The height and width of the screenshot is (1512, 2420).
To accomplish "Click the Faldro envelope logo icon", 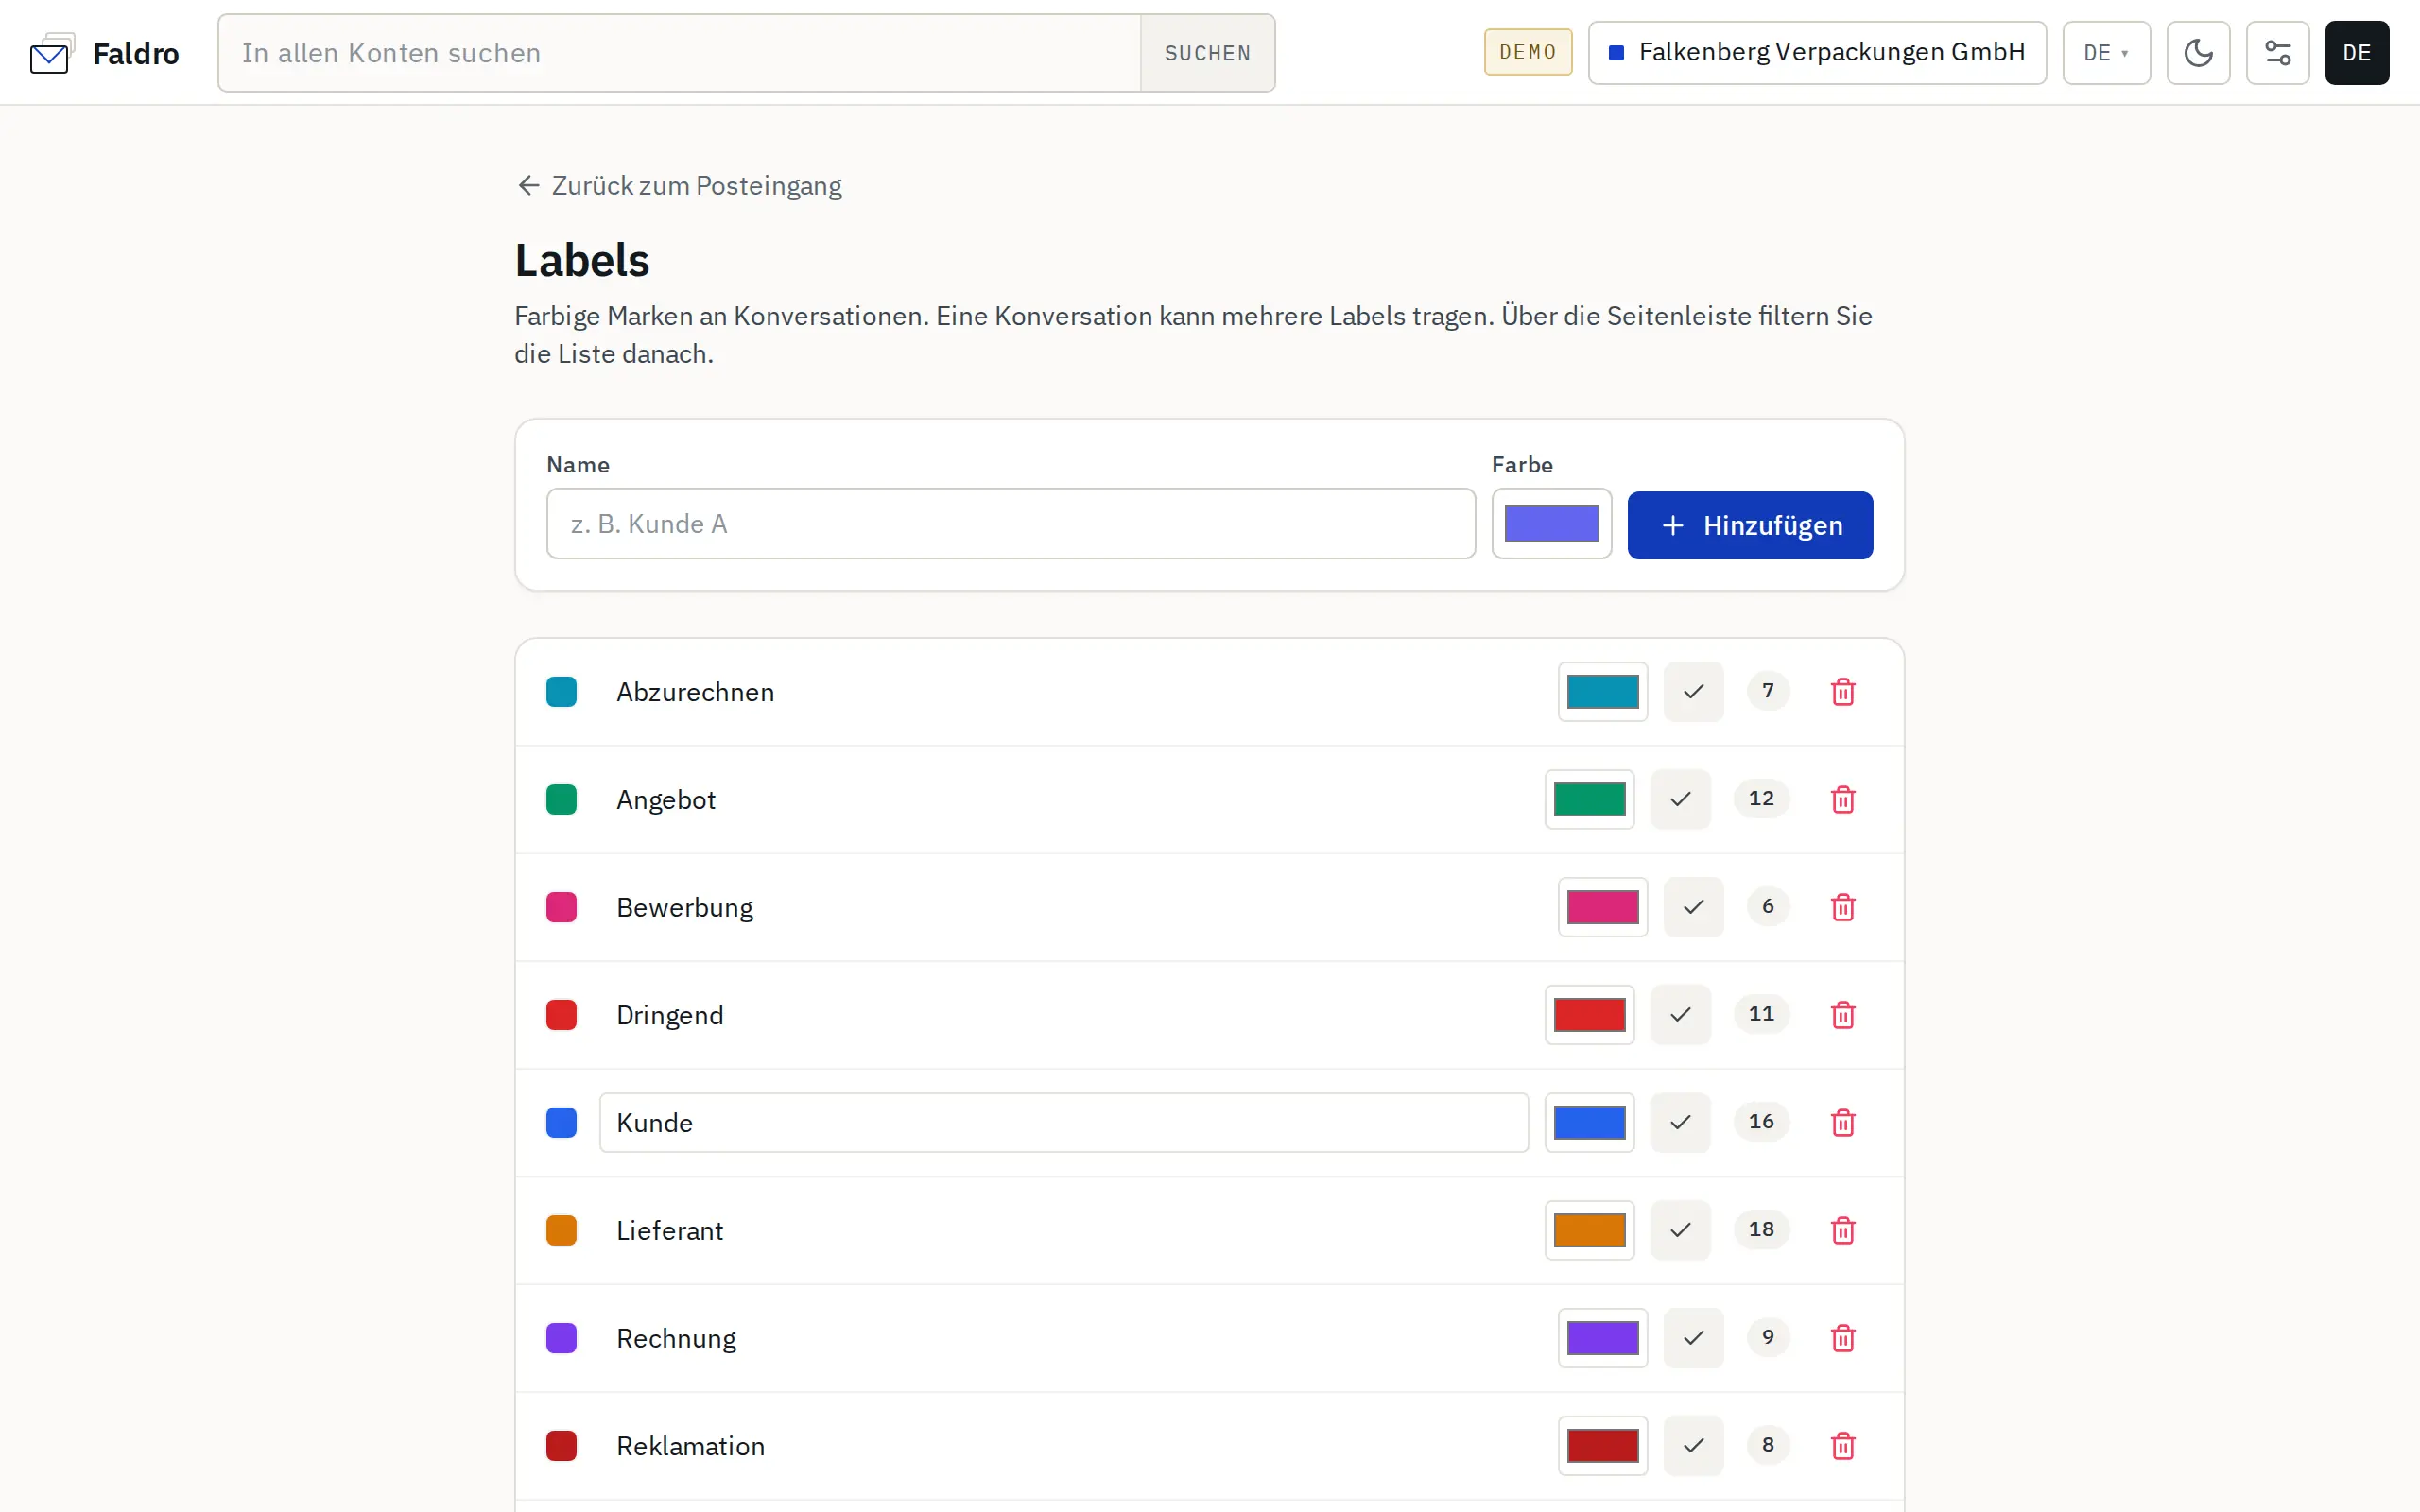I will pyautogui.click(x=52, y=53).
